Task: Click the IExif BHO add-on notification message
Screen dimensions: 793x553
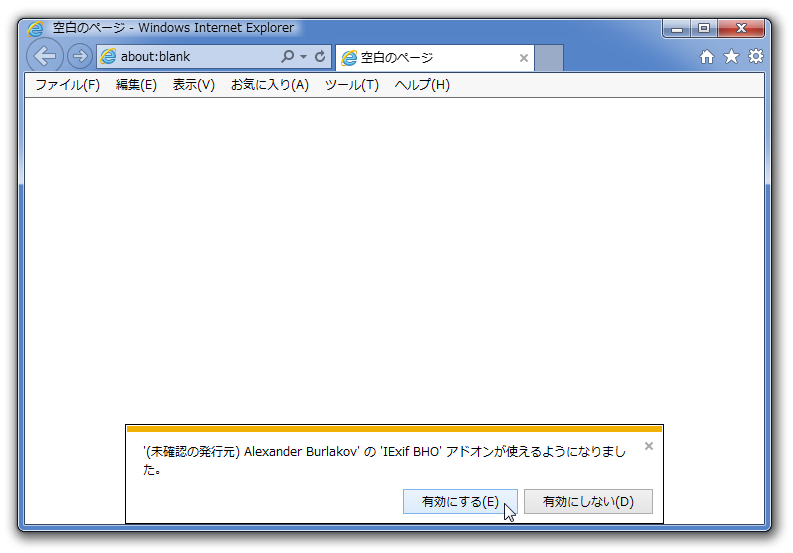Action: click(x=384, y=460)
